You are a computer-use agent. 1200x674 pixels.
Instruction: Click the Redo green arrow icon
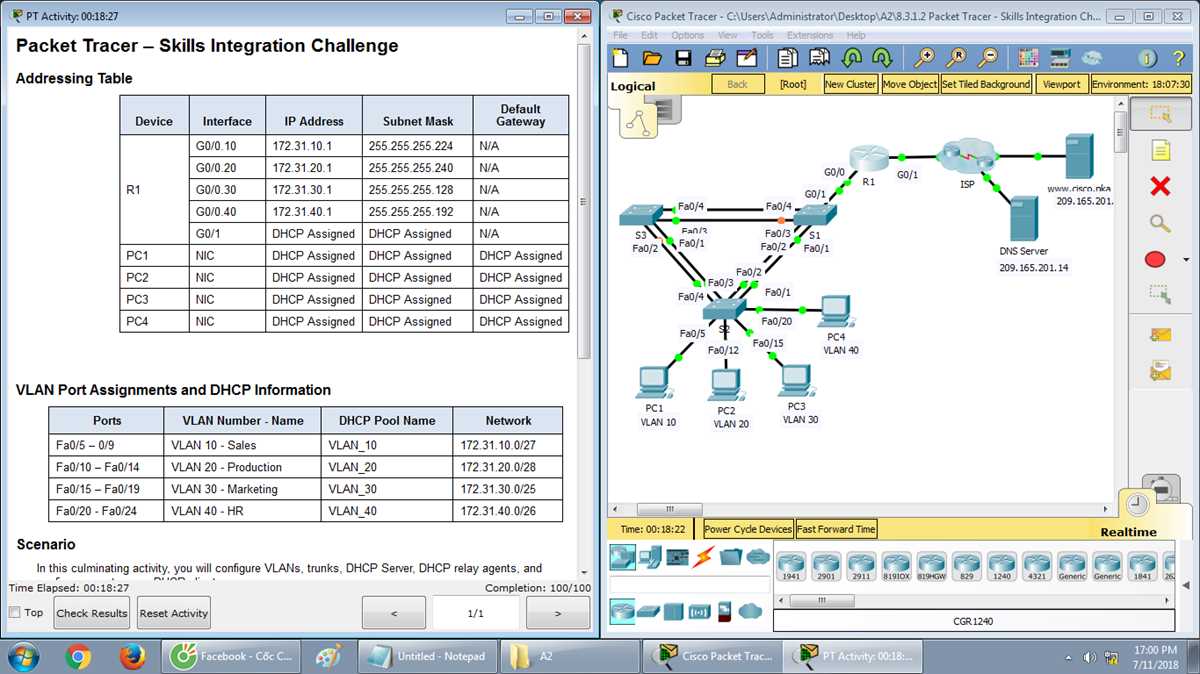click(x=882, y=58)
